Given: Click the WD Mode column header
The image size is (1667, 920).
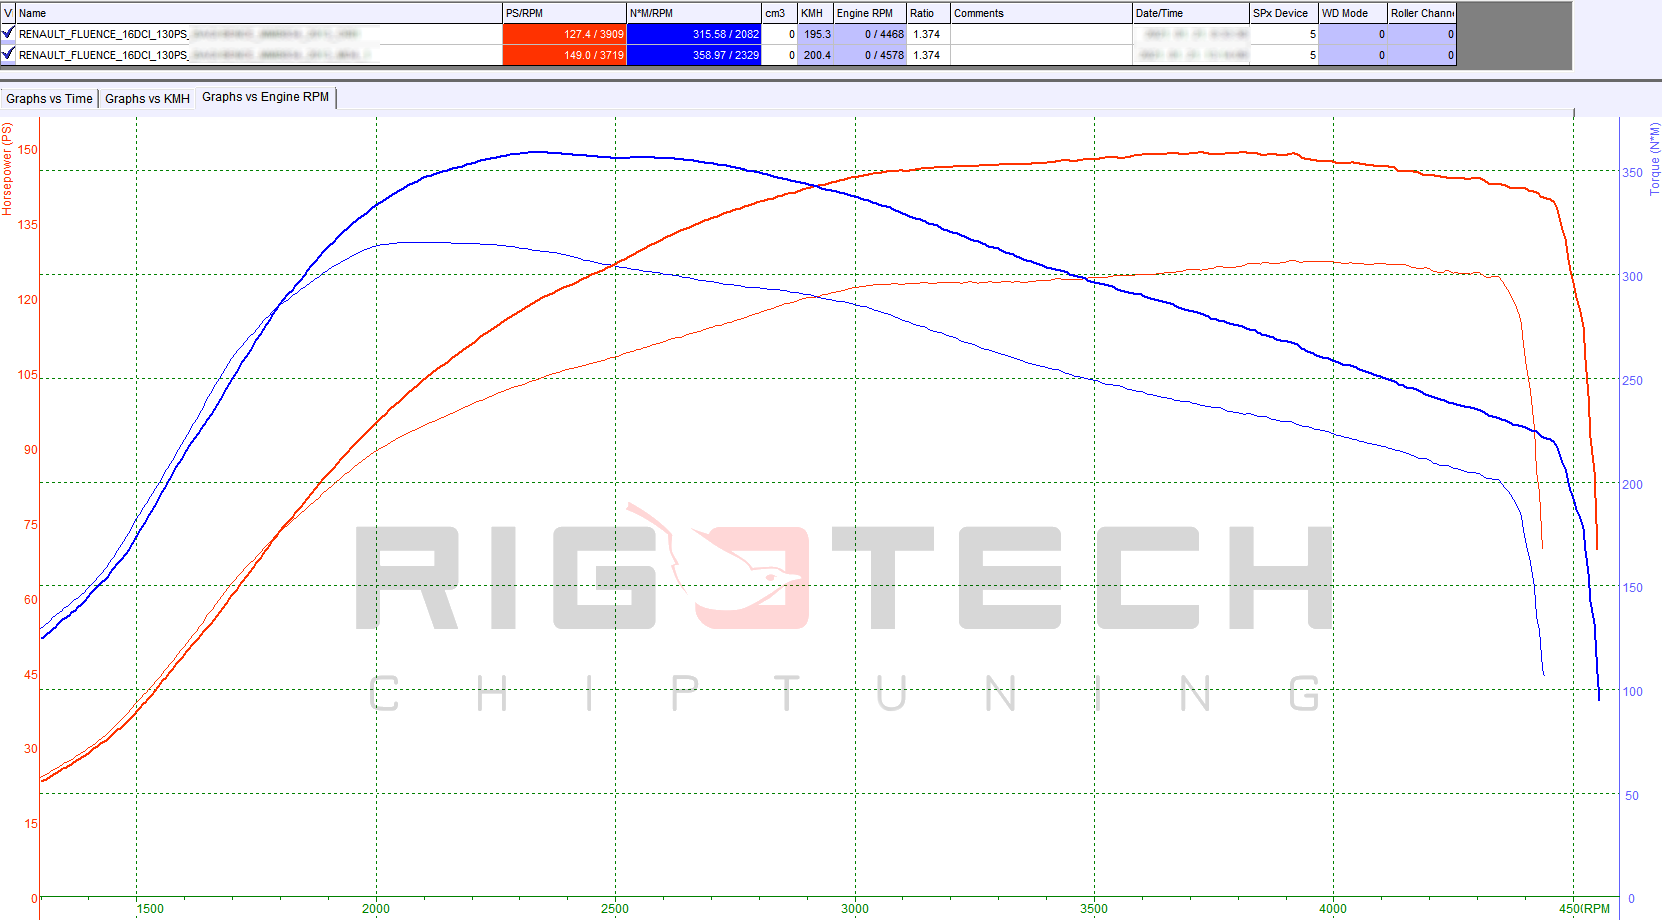Looking at the screenshot, I should 1353,13.
